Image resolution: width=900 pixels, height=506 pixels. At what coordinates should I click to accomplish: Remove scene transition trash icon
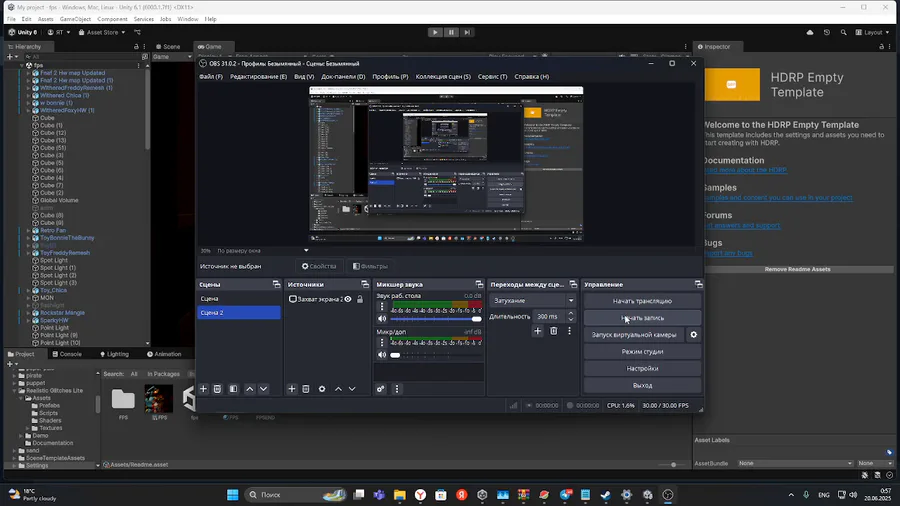(x=553, y=331)
